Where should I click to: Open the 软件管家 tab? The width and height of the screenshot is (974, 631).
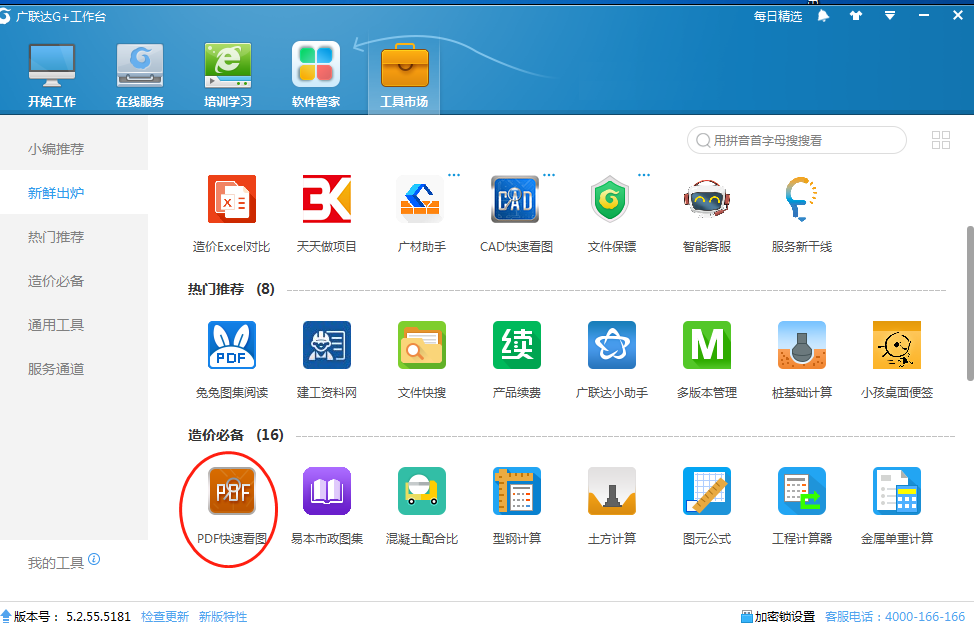316,76
